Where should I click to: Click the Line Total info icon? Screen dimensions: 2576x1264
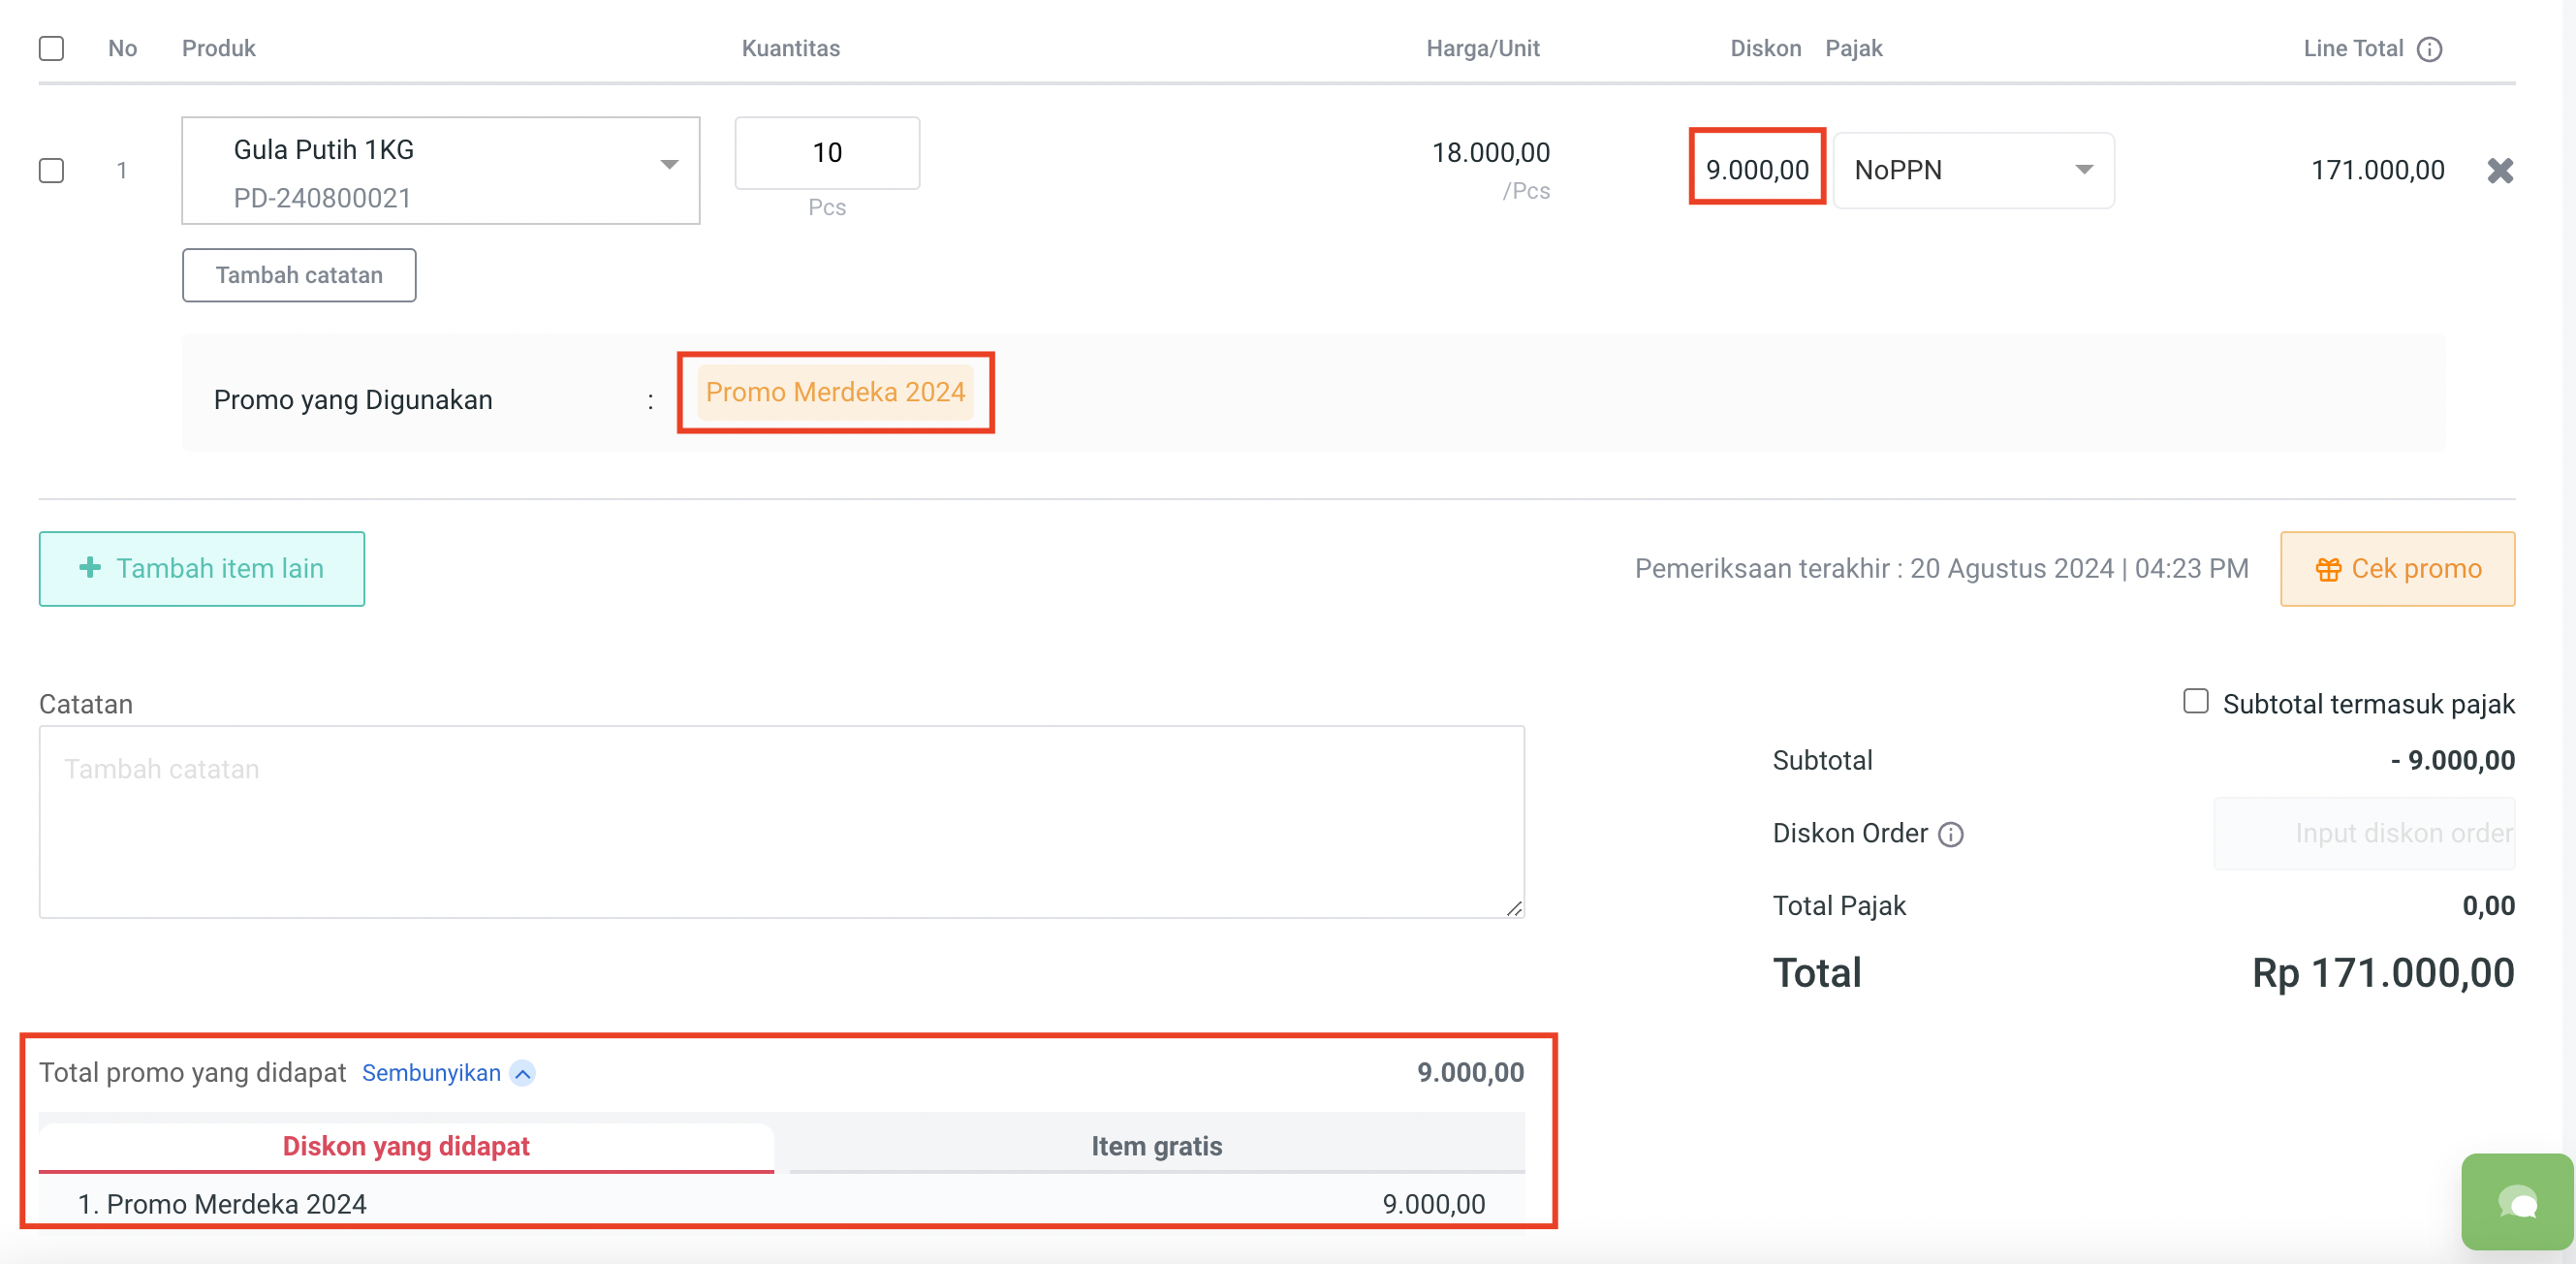tap(2429, 49)
